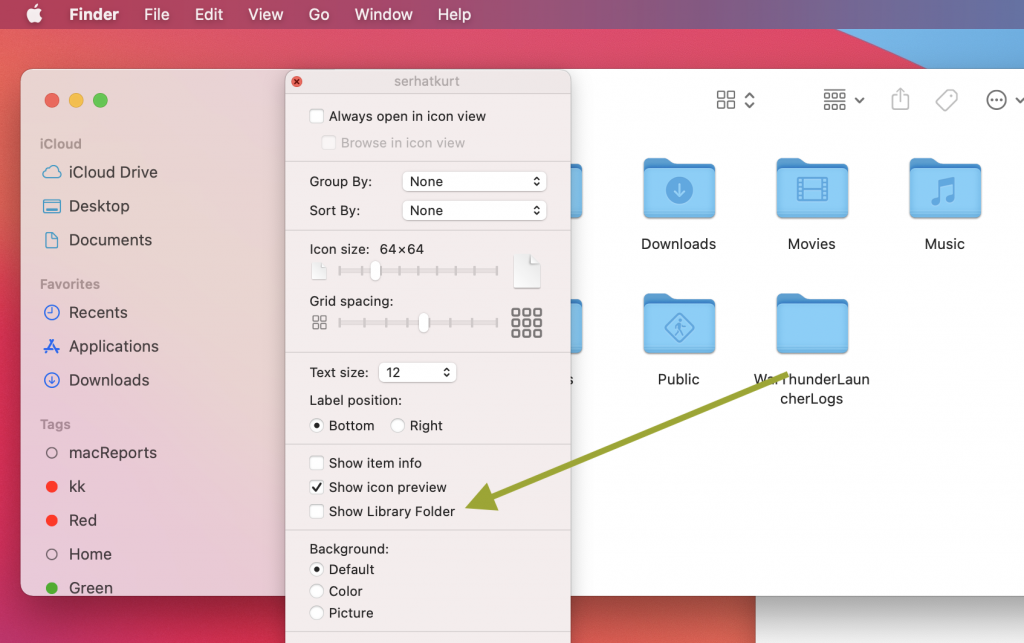Select the macReports tag

click(101, 453)
